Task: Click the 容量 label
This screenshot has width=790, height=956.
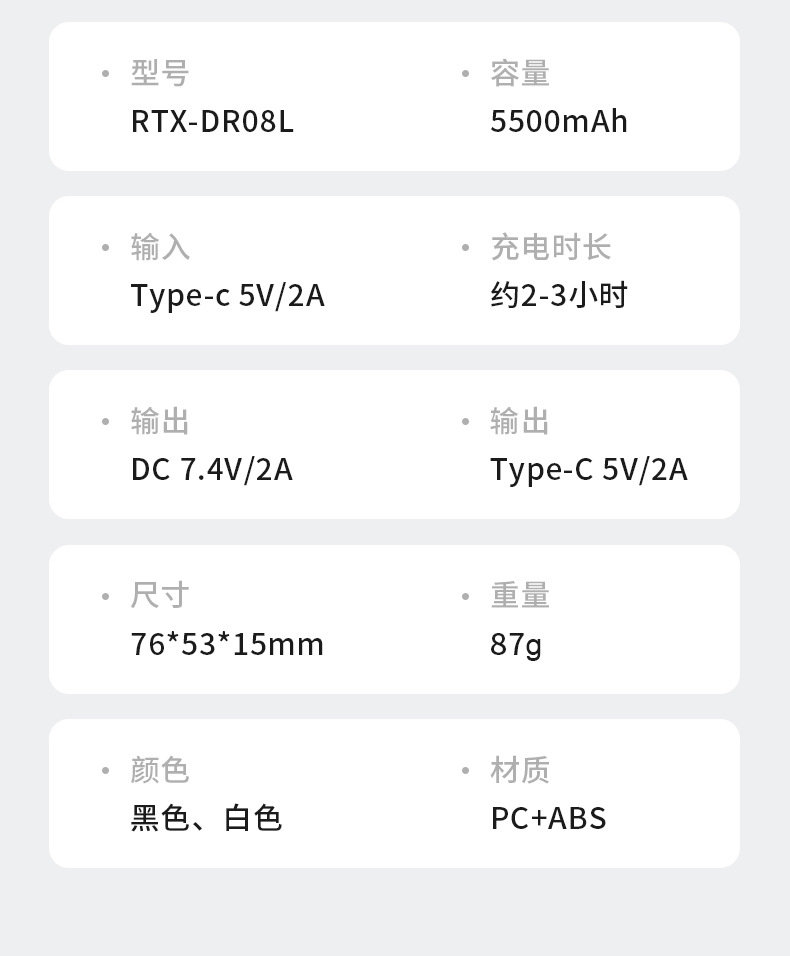Action: point(520,73)
